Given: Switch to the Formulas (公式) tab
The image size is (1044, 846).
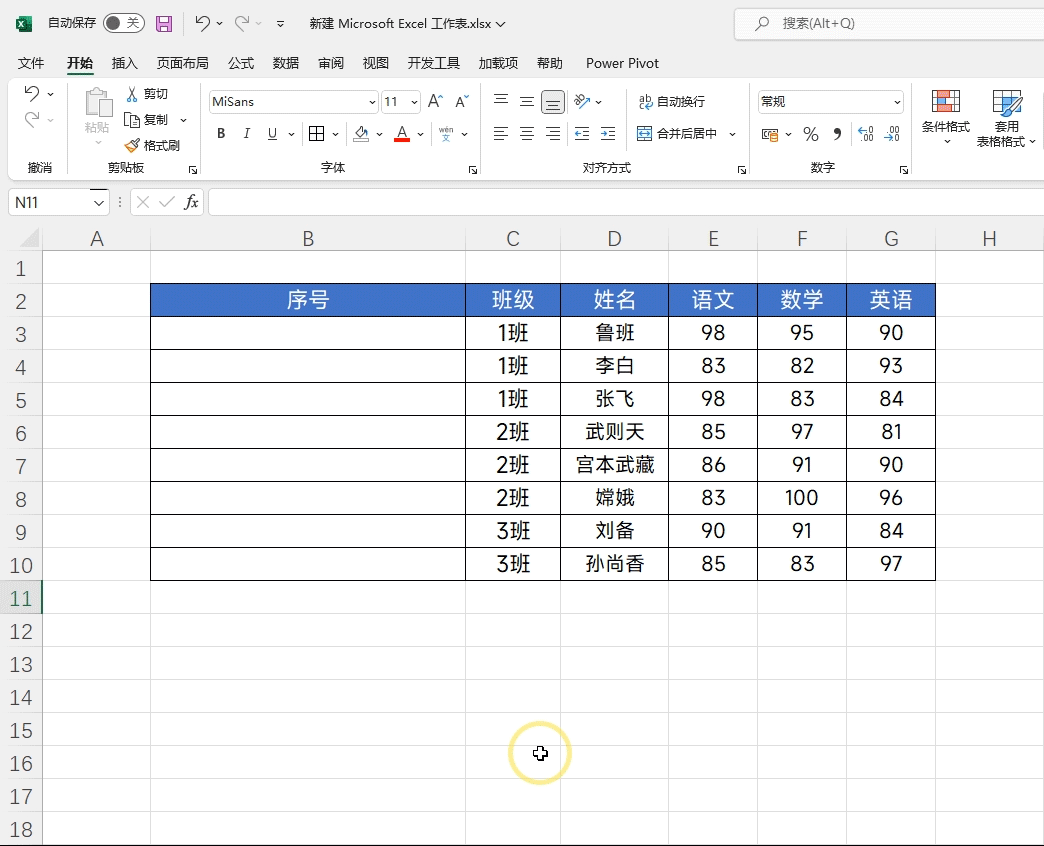Looking at the screenshot, I should pos(241,63).
